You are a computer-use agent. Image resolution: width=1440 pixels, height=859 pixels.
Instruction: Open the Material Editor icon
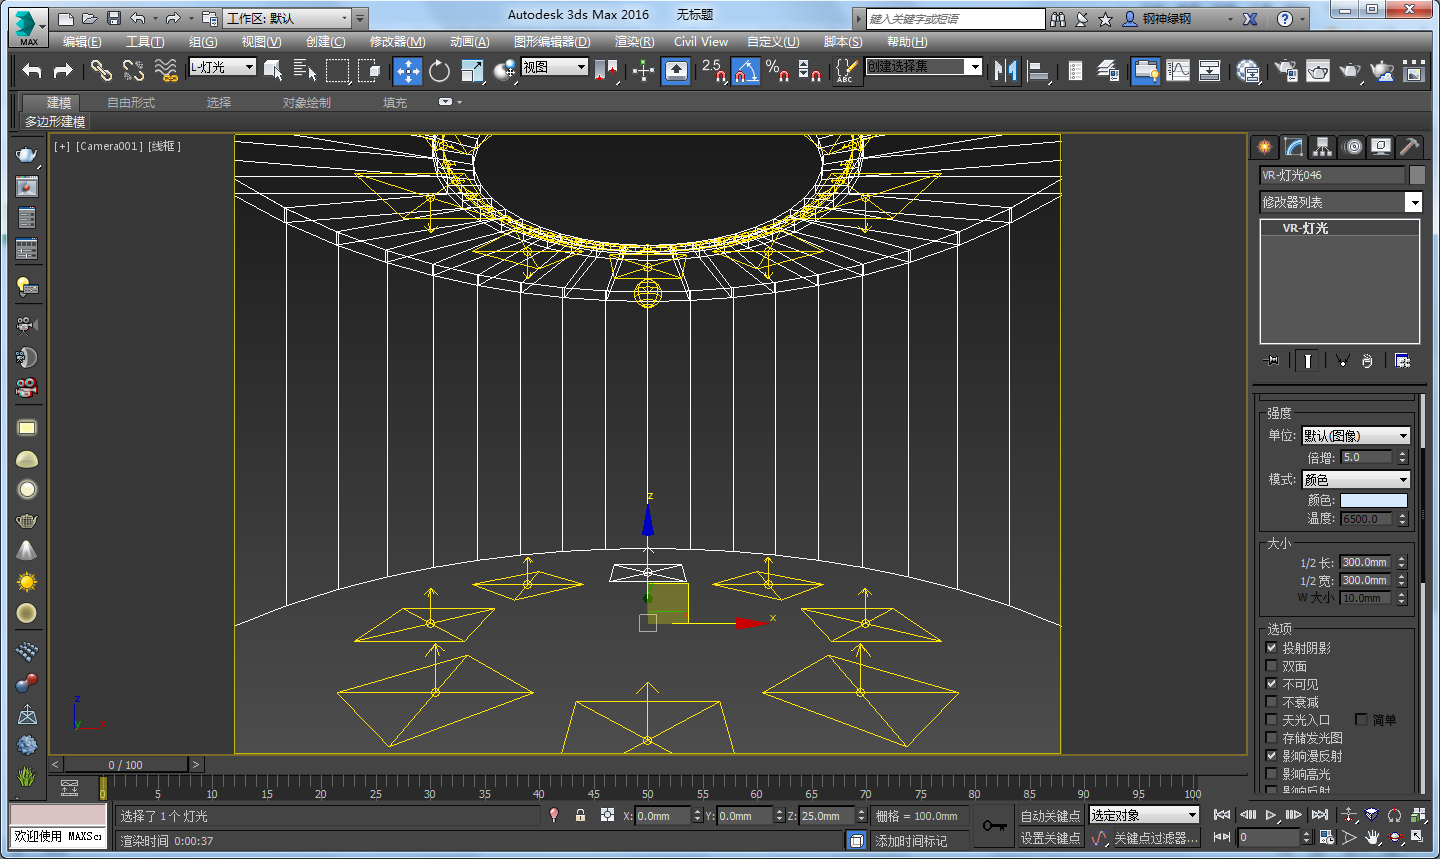(x=1248, y=70)
